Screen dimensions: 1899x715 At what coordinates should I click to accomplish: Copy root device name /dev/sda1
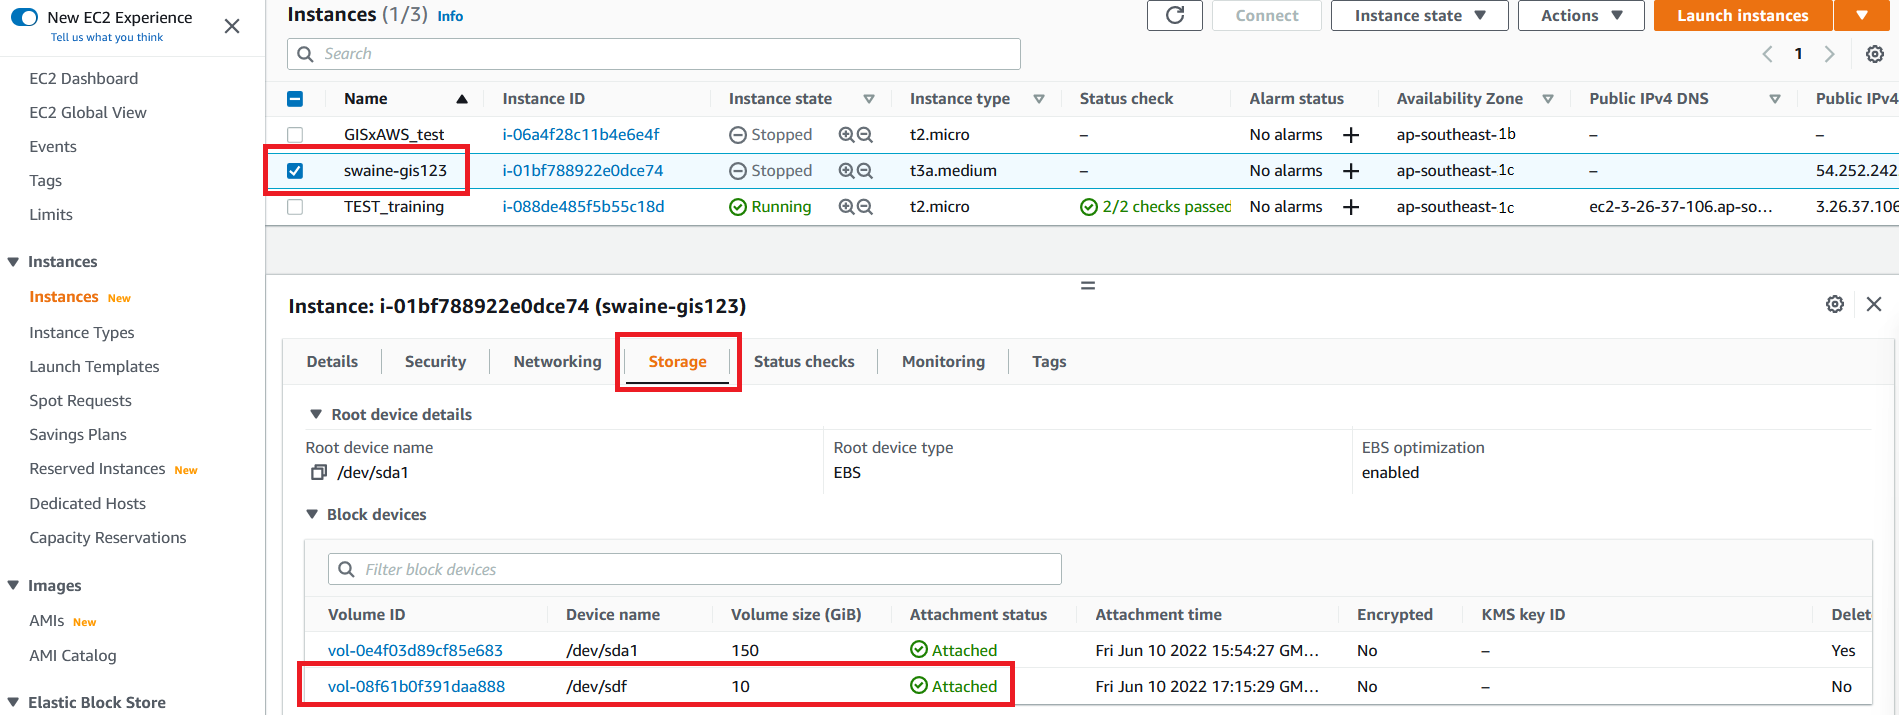pos(319,472)
